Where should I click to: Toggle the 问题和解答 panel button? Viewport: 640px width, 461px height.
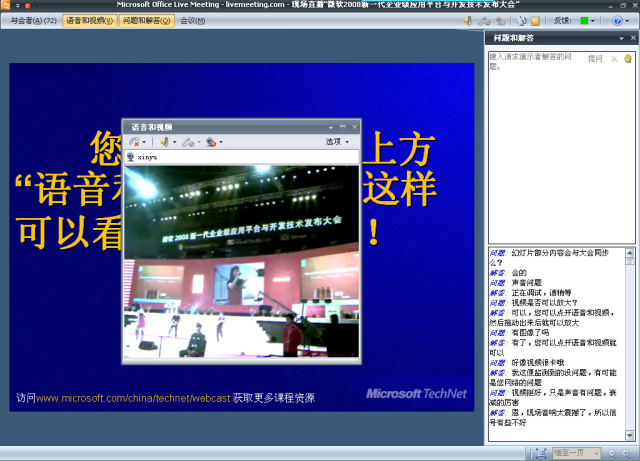tap(147, 20)
